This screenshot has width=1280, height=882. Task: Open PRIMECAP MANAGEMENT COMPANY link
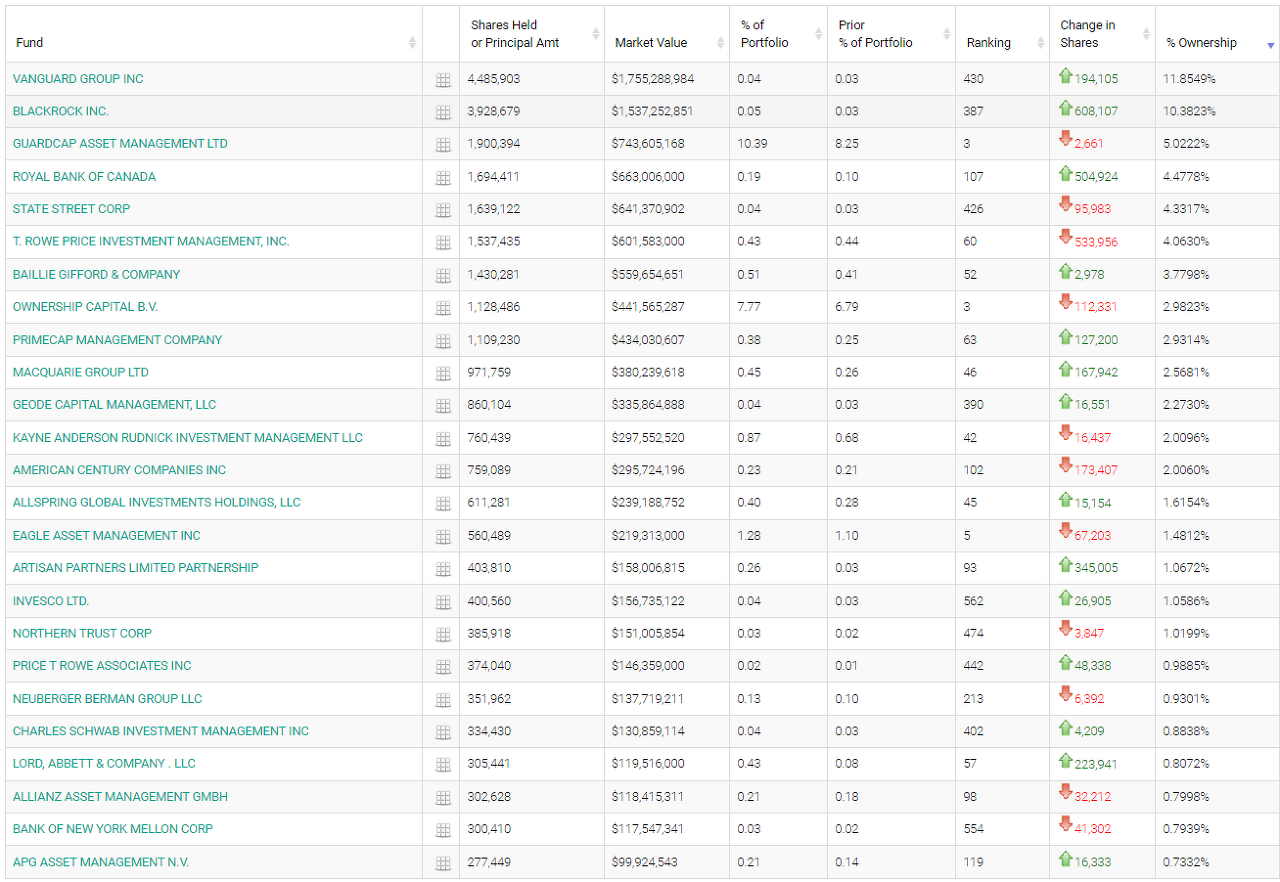(118, 340)
